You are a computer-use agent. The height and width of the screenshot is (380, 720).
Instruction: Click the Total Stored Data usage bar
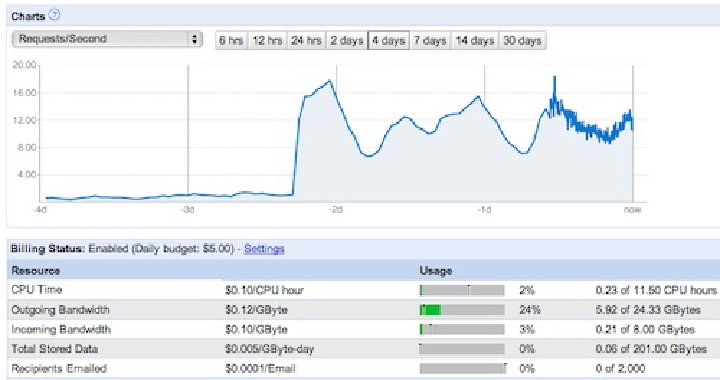(x=462, y=349)
